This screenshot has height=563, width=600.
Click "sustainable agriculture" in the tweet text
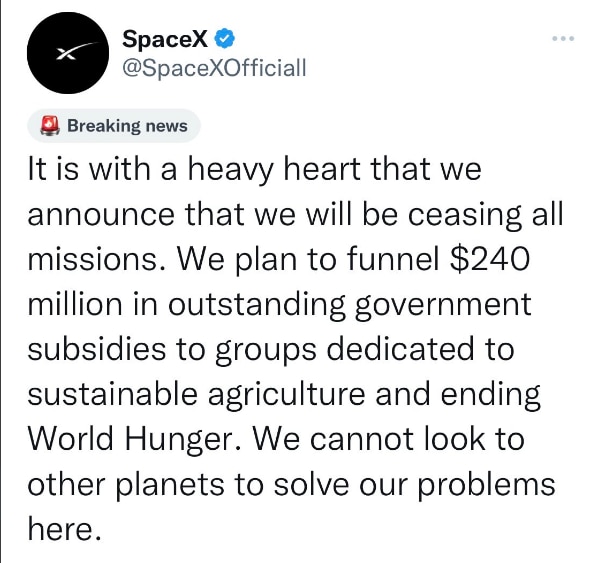point(197,394)
